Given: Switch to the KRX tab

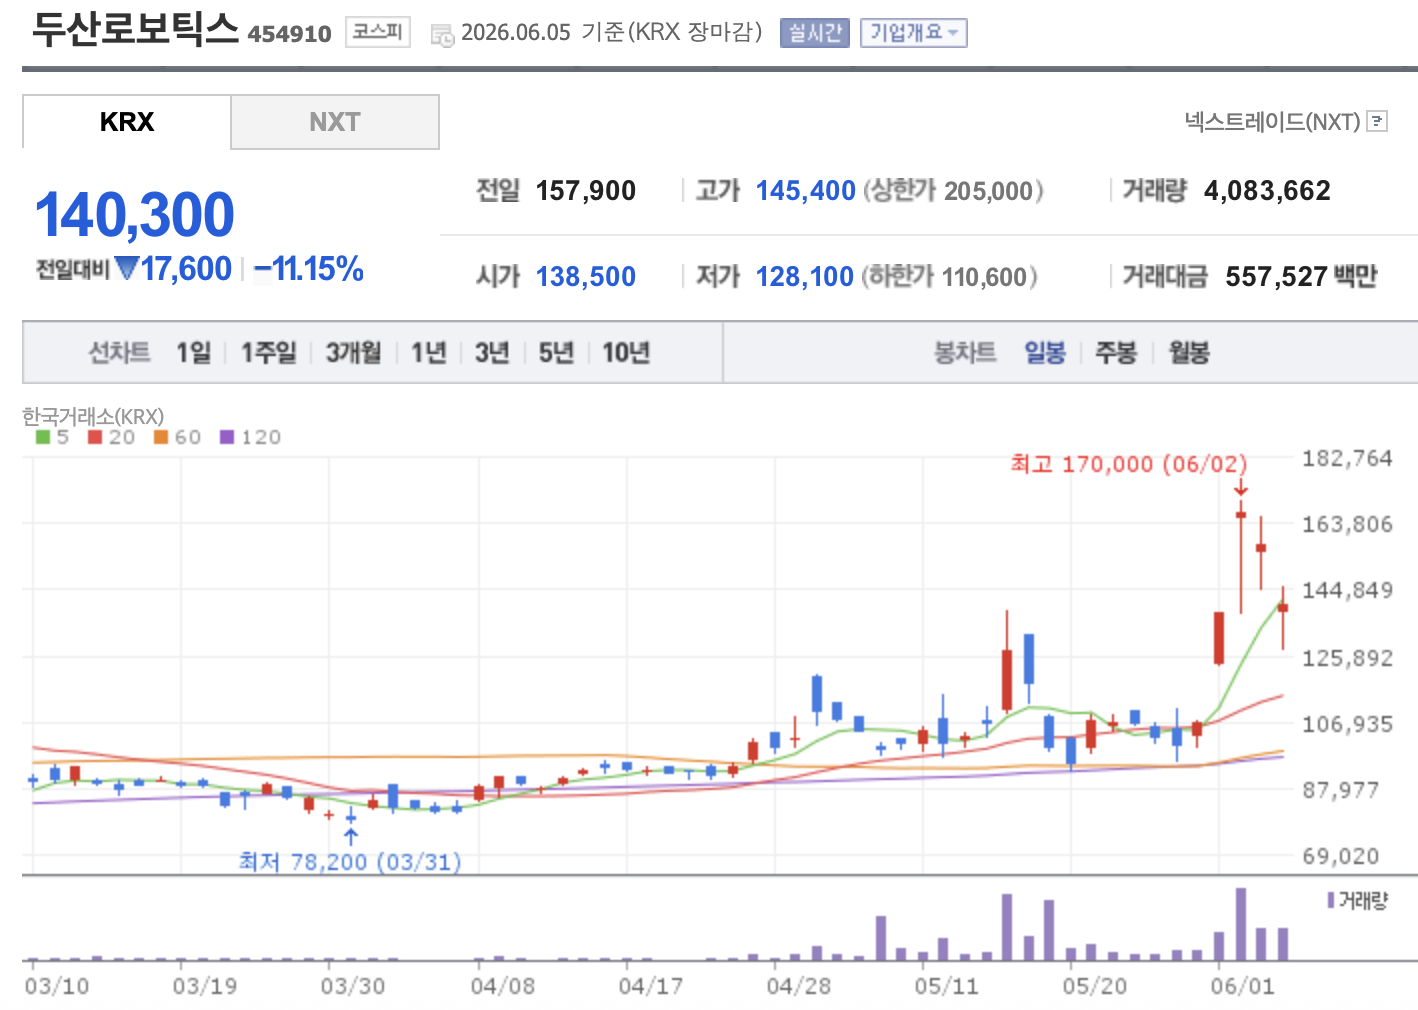Looking at the screenshot, I should 127,122.
